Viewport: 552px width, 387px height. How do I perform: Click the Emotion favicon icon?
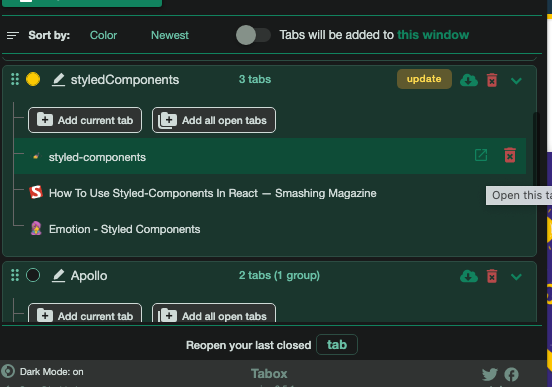coord(36,229)
